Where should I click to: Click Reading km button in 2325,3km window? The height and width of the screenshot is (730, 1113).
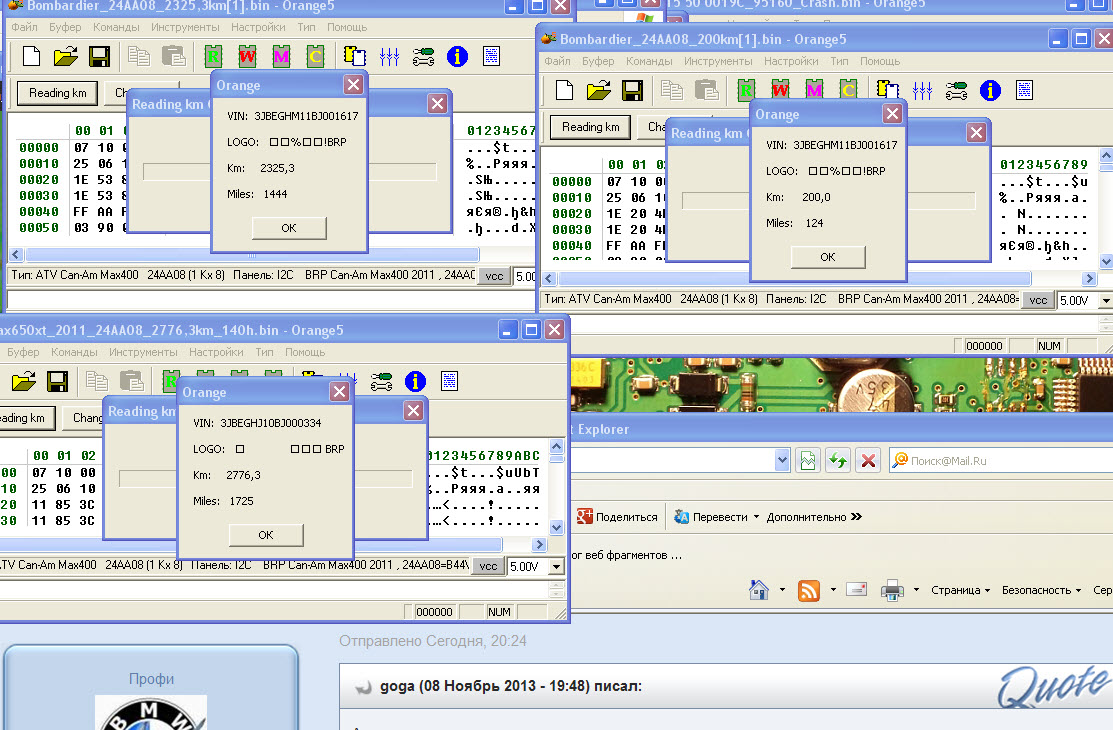(57, 93)
